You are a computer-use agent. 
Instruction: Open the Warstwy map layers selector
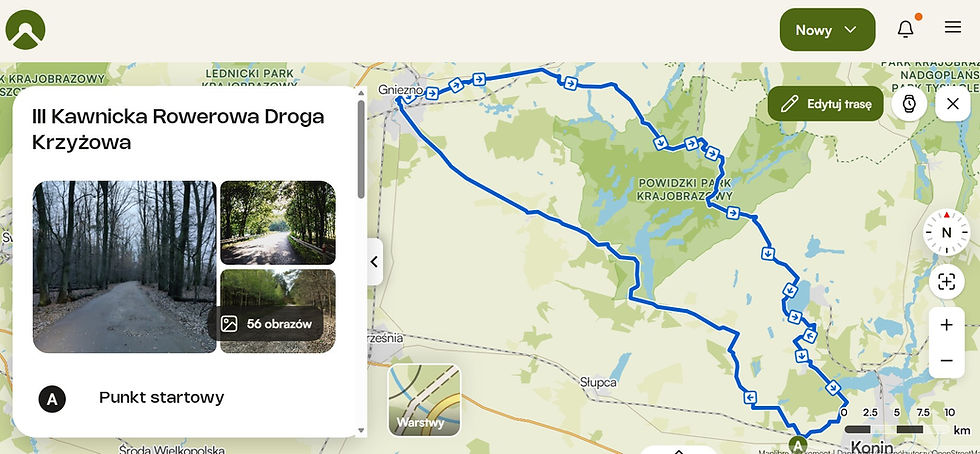(x=424, y=400)
